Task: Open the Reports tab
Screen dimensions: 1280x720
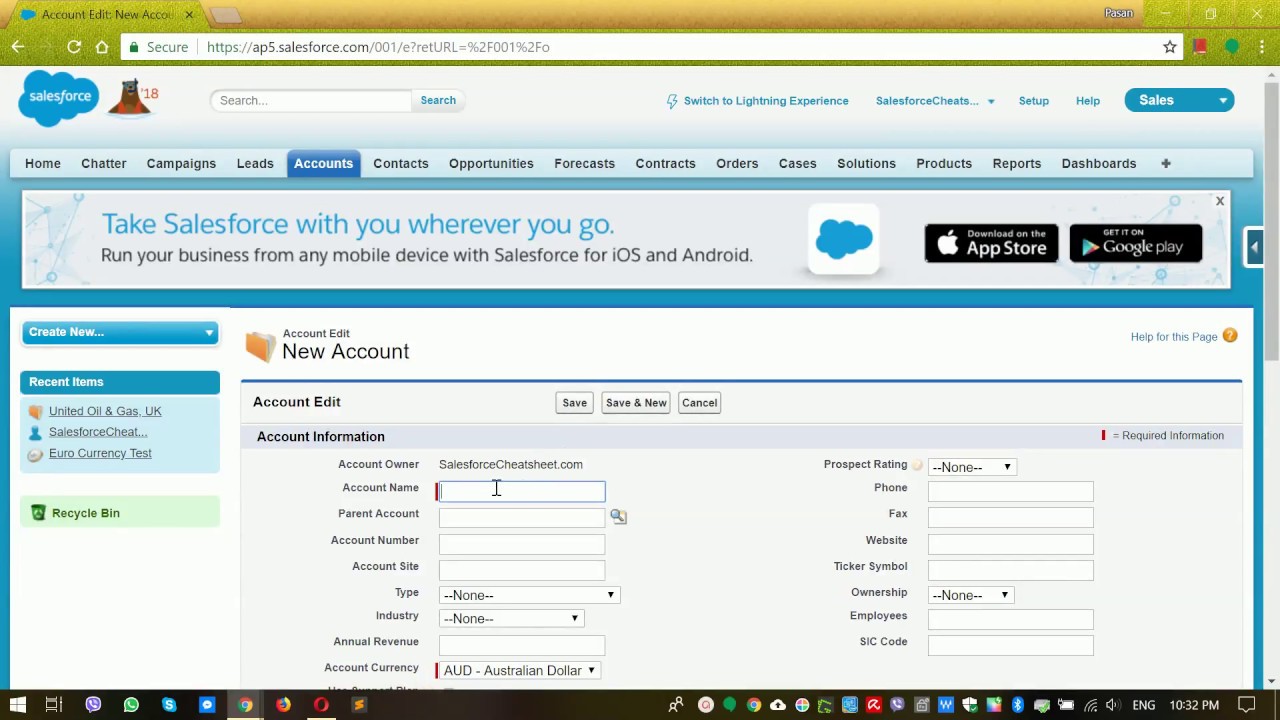Action: click(1017, 163)
